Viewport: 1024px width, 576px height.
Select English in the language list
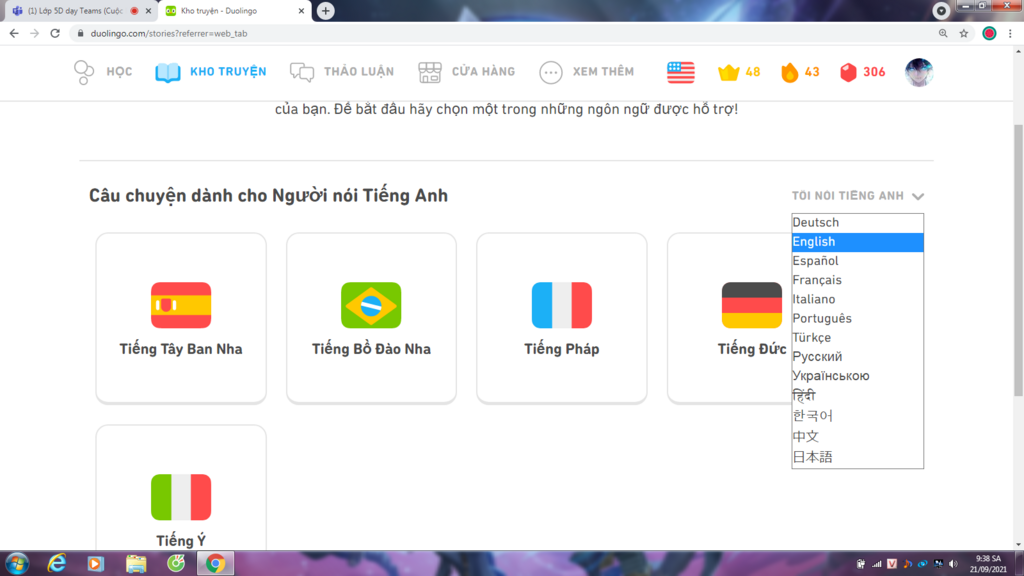pyautogui.click(x=857, y=242)
